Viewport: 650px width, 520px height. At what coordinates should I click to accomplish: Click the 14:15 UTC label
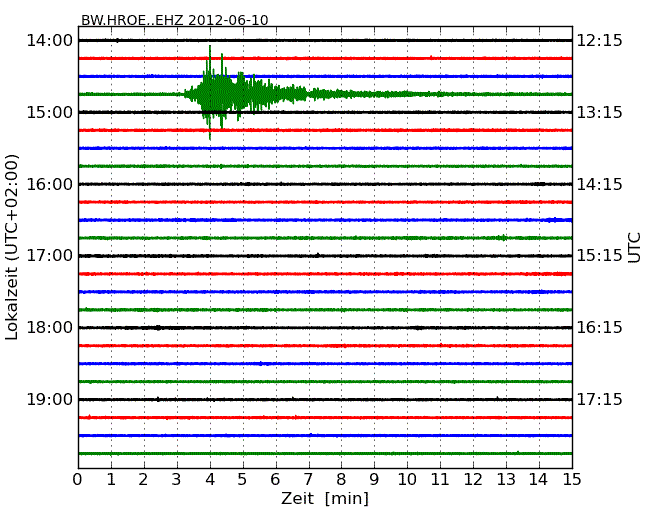(600, 184)
